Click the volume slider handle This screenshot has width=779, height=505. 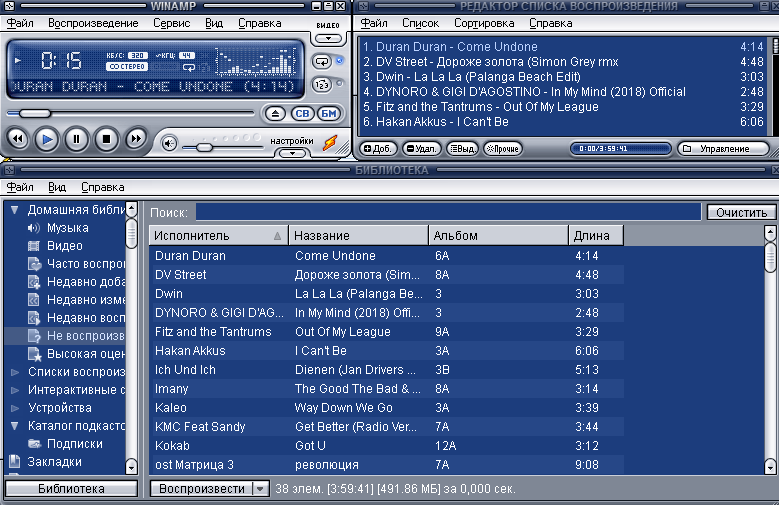(x=204, y=148)
